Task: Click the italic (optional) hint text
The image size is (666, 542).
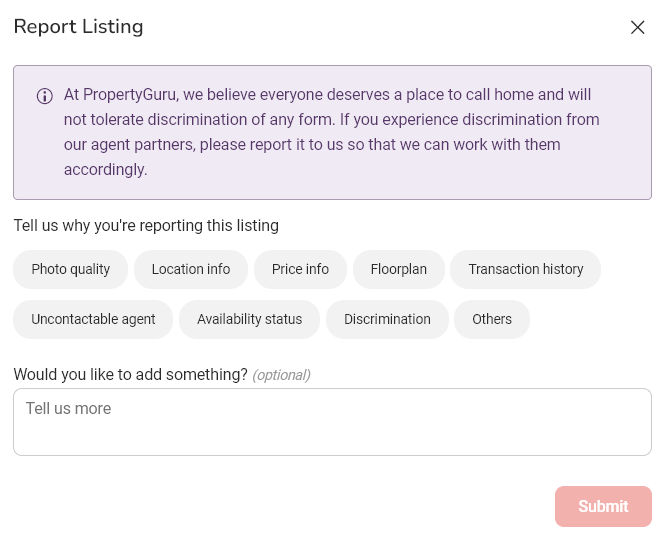Action: (x=281, y=375)
